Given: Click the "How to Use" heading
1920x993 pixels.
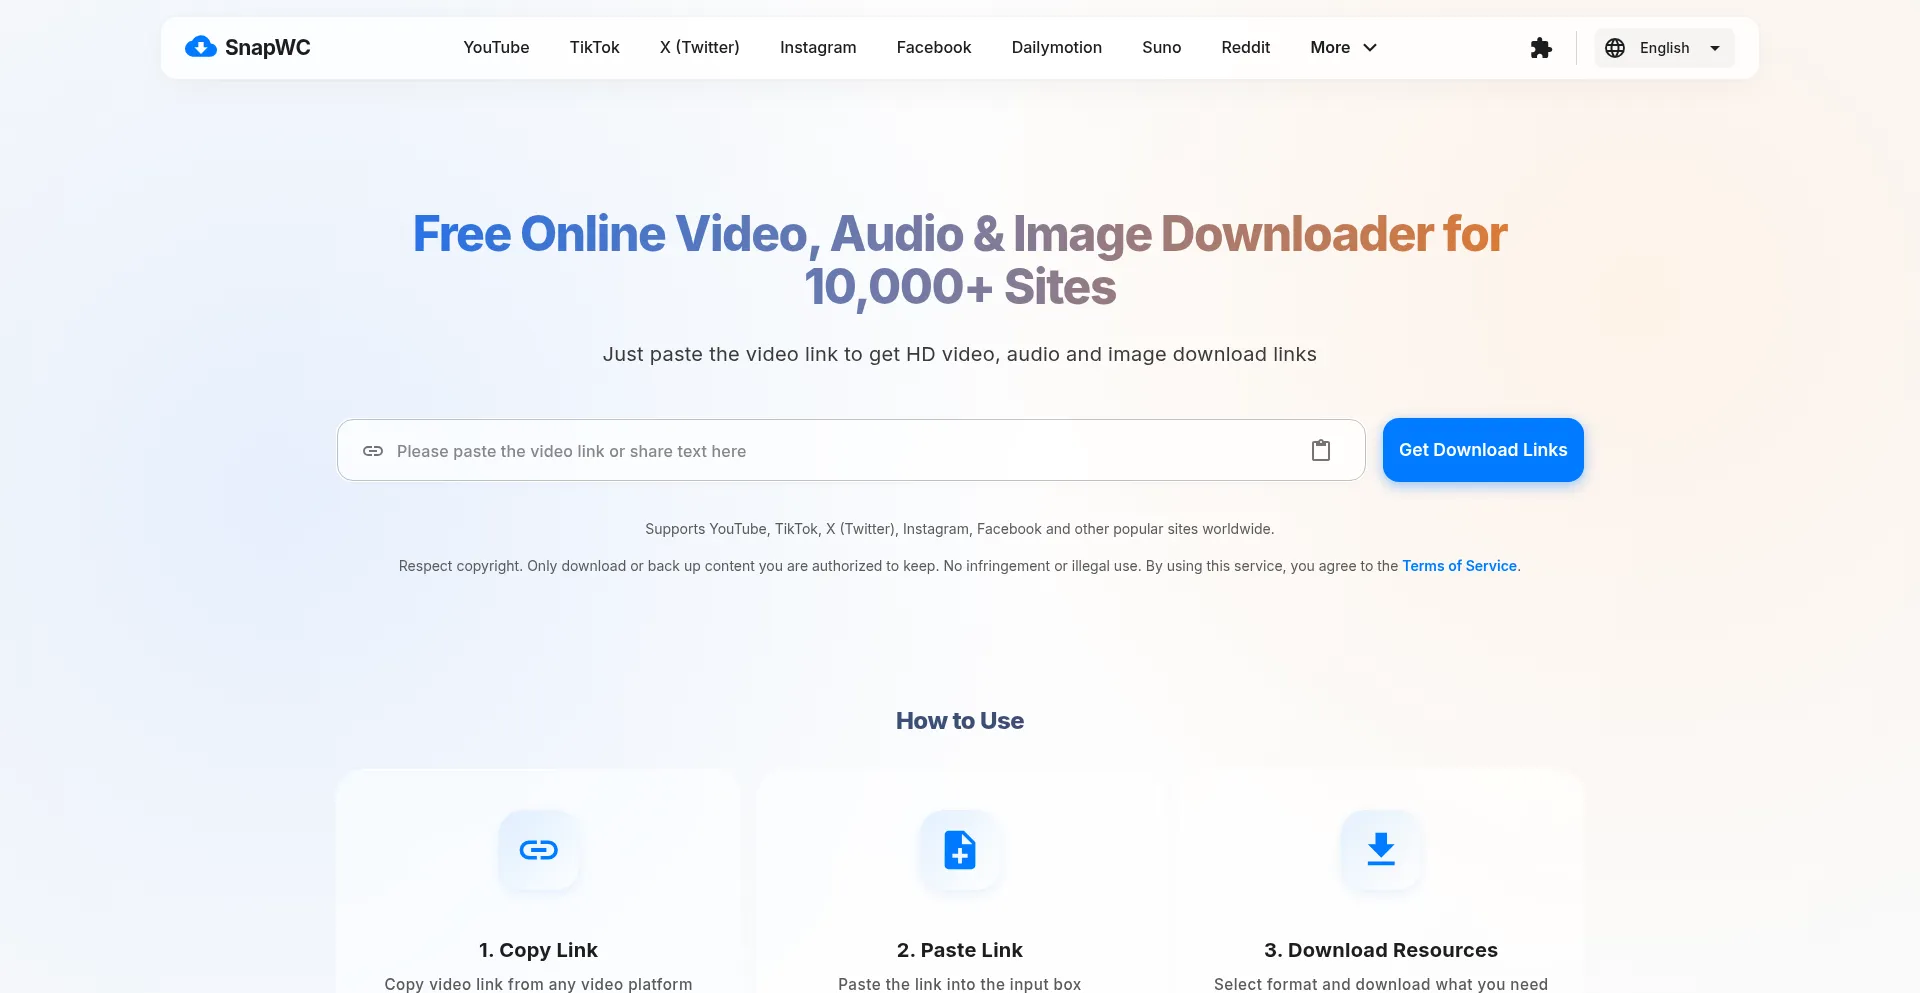Looking at the screenshot, I should [960, 721].
